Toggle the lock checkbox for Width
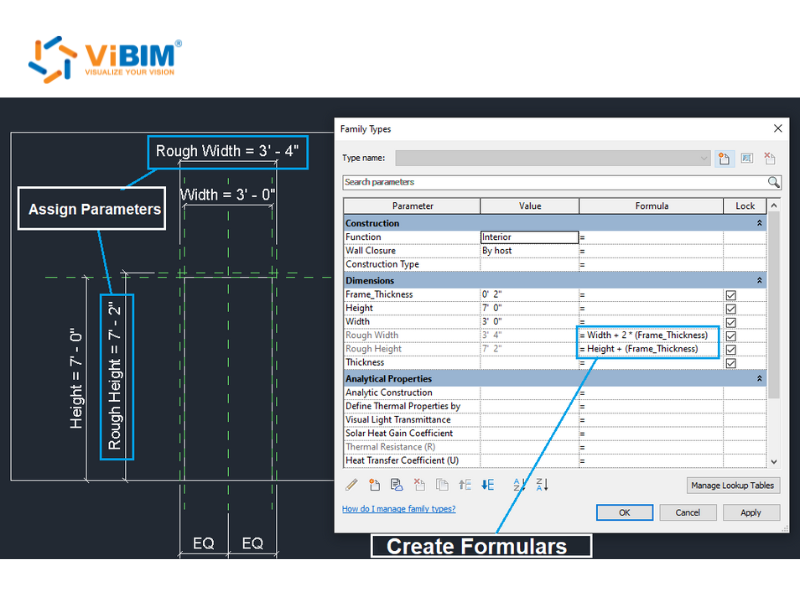Screen dimensions: 800x600 731,322
